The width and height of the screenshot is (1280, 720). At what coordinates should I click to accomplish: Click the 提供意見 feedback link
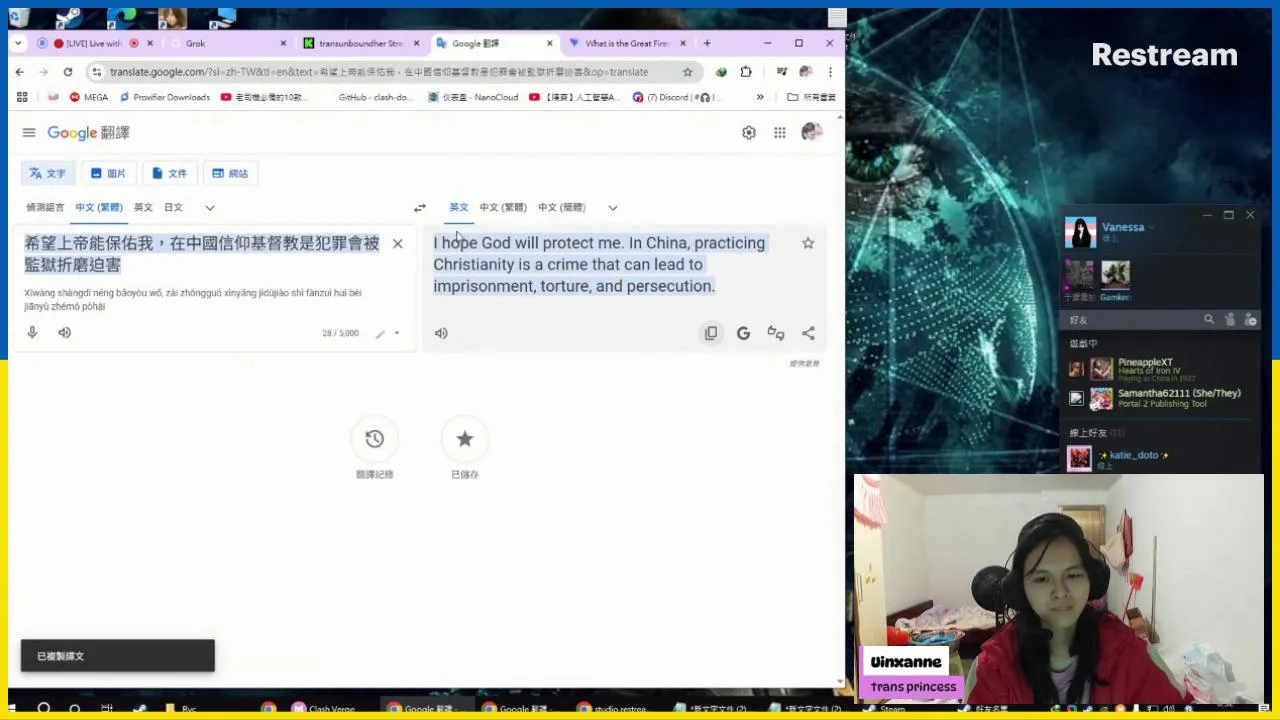tap(804, 364)
